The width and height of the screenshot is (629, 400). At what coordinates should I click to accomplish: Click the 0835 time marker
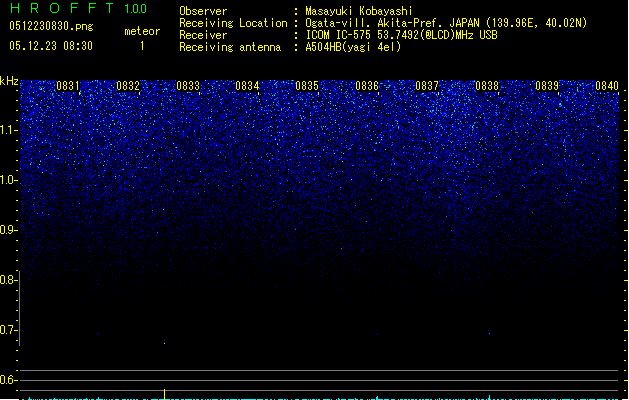click(x=307, y=86)
